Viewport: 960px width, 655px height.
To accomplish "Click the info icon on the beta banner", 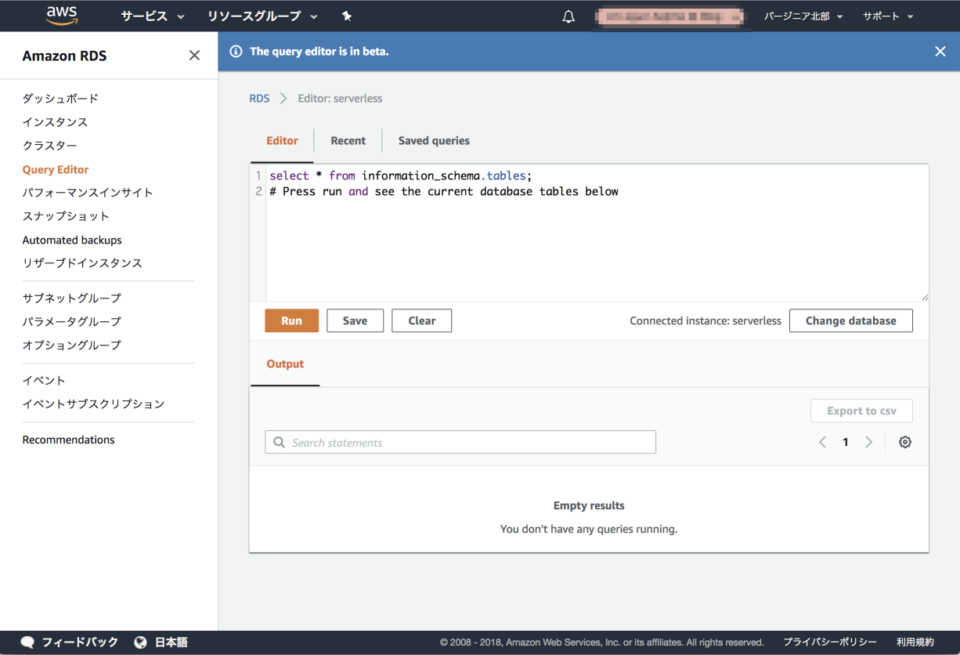I will (x=235, y=51).
